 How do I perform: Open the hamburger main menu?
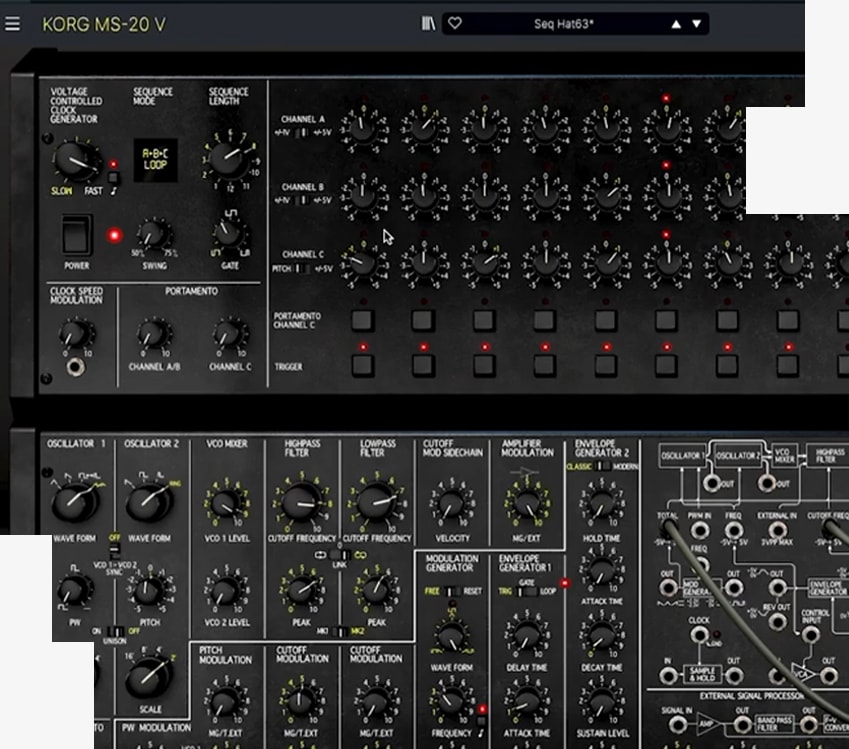(12, 24)
